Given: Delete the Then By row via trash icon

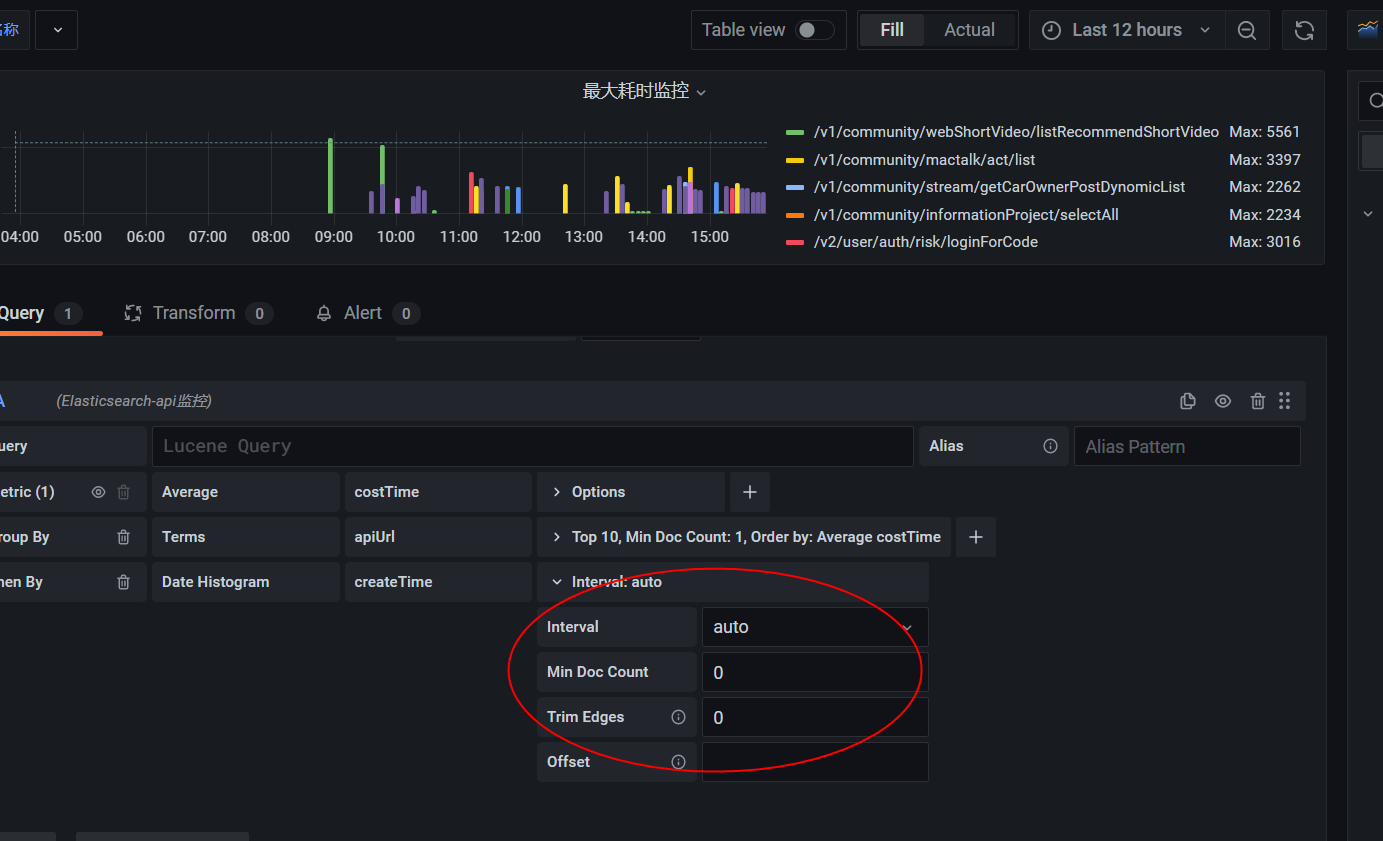Looking at the screenshot, I should tap(124, 582).
